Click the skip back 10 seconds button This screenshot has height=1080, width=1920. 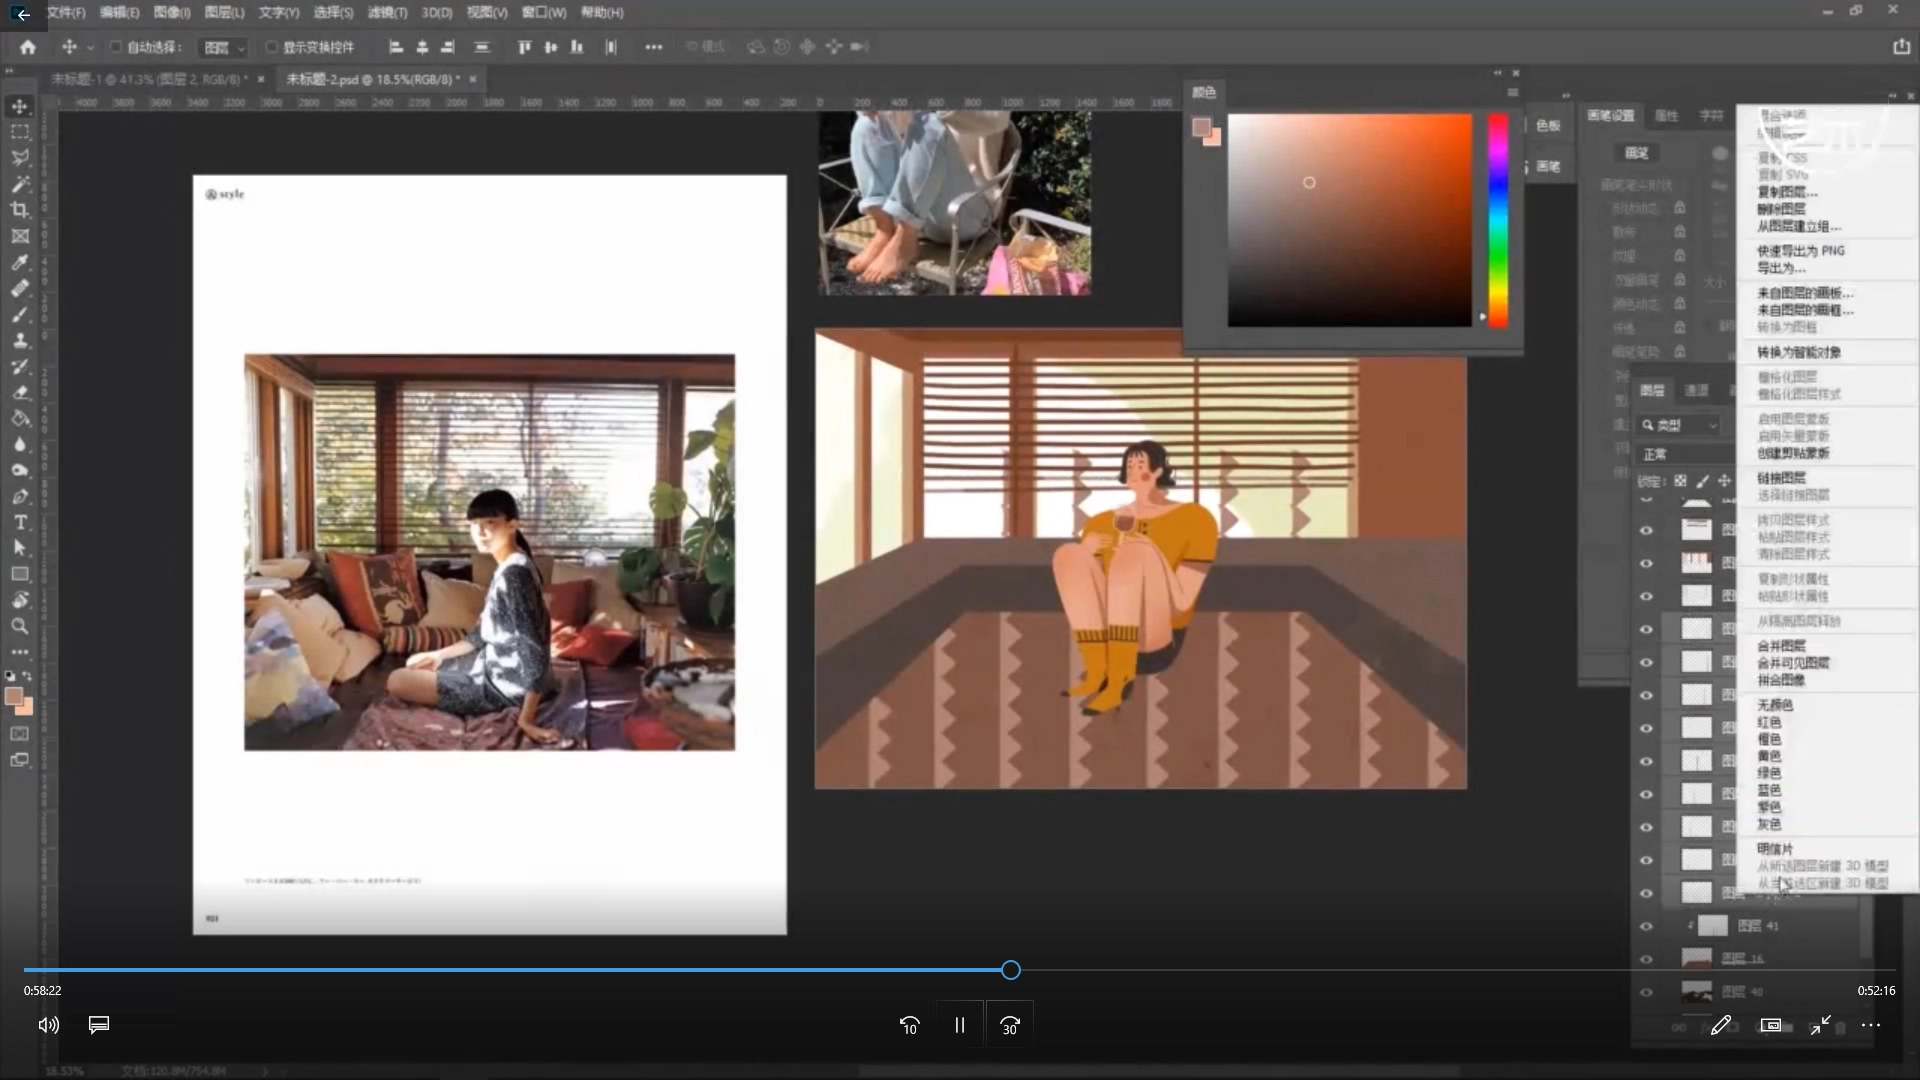tap(909, 1025)
